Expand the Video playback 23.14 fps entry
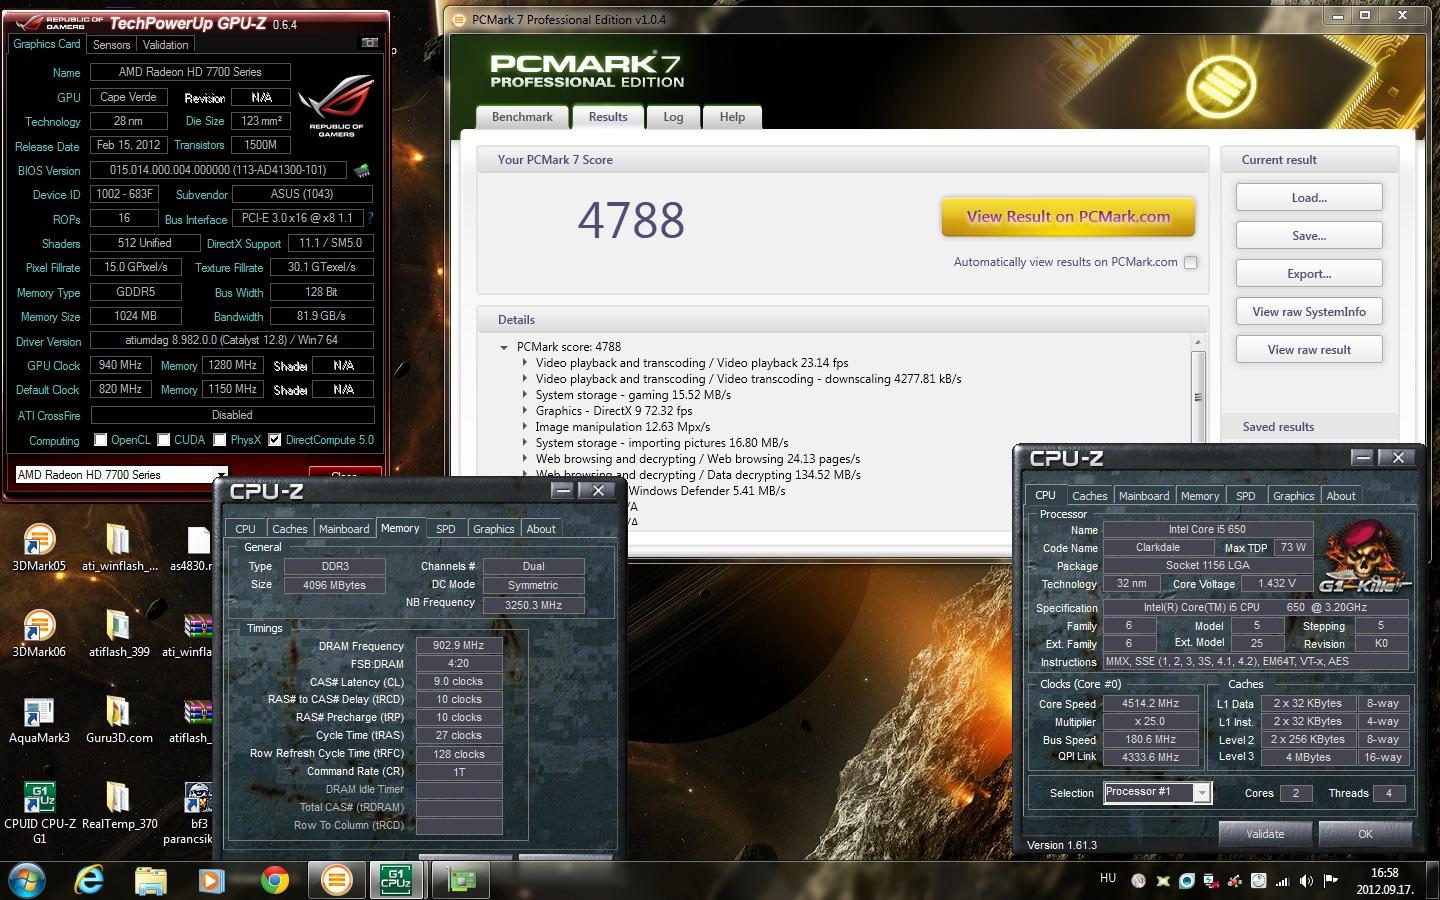Image resolution: width=1440 pixels, height=900 pixels. pos(525,363)
